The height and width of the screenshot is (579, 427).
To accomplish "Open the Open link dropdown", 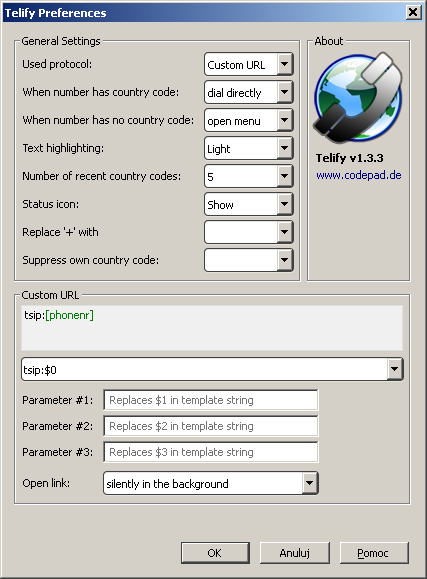I will [x=211, y=483].
